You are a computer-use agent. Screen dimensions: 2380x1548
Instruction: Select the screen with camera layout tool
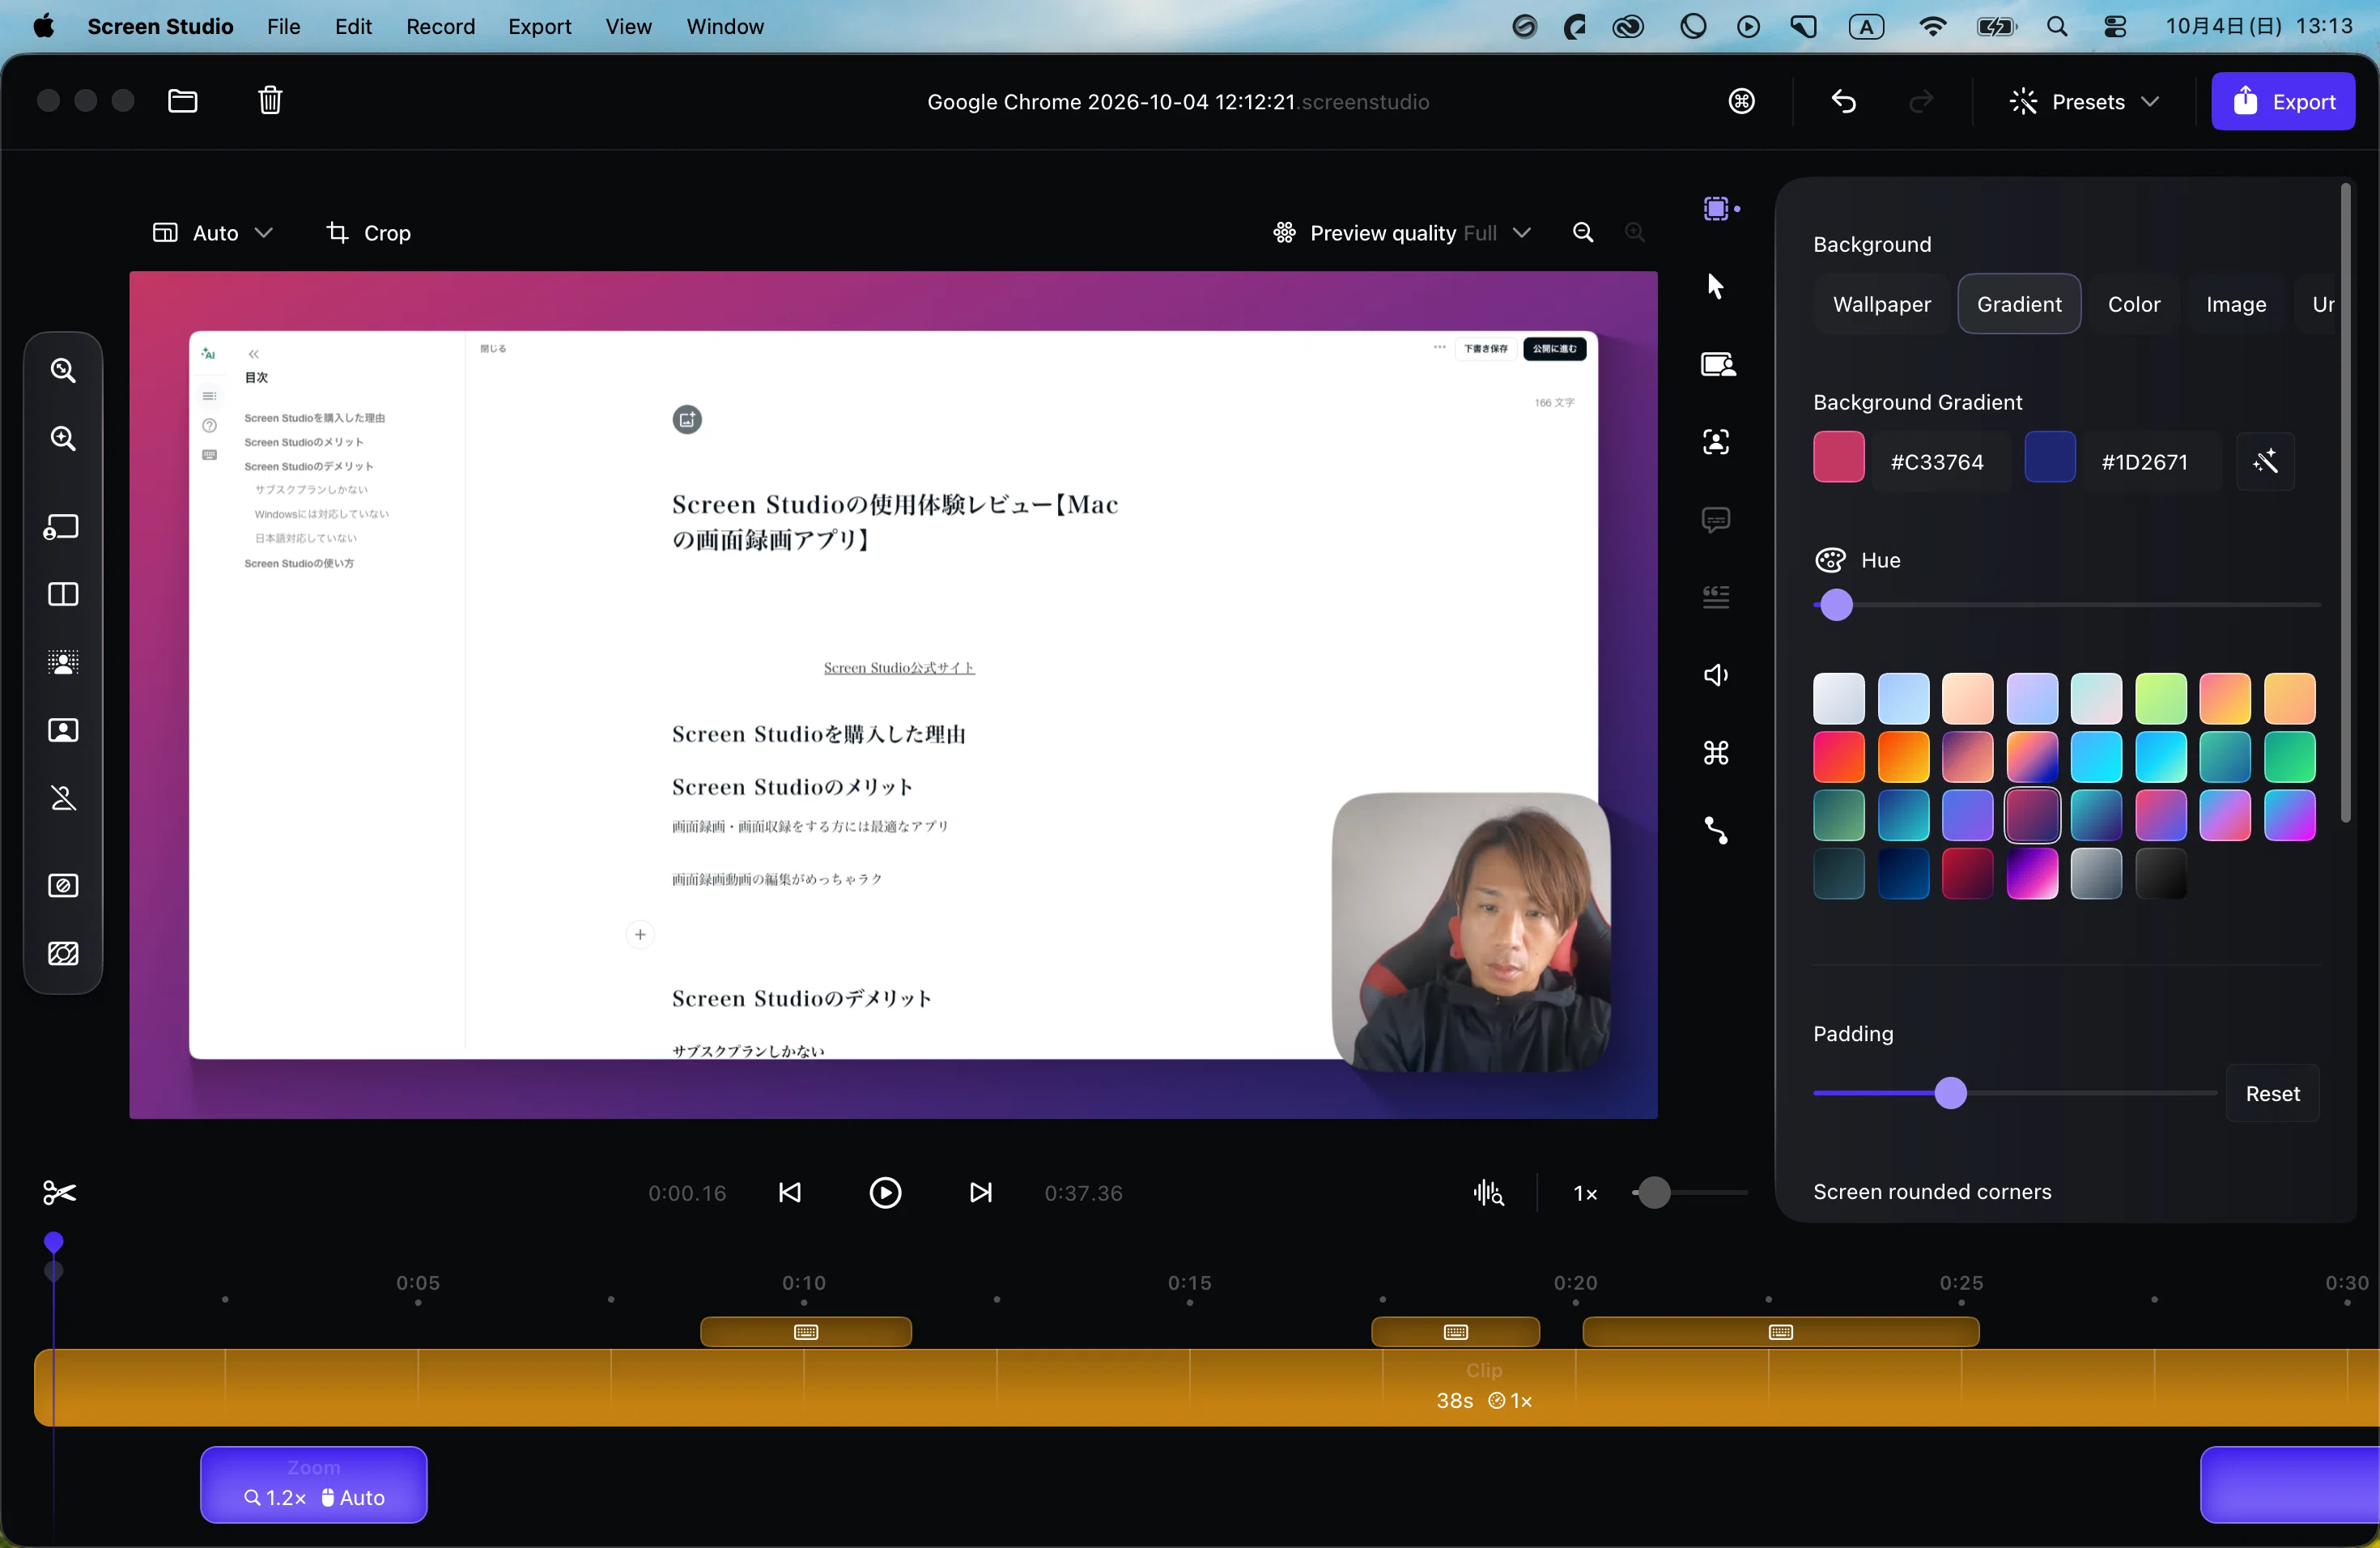[62, 527]
